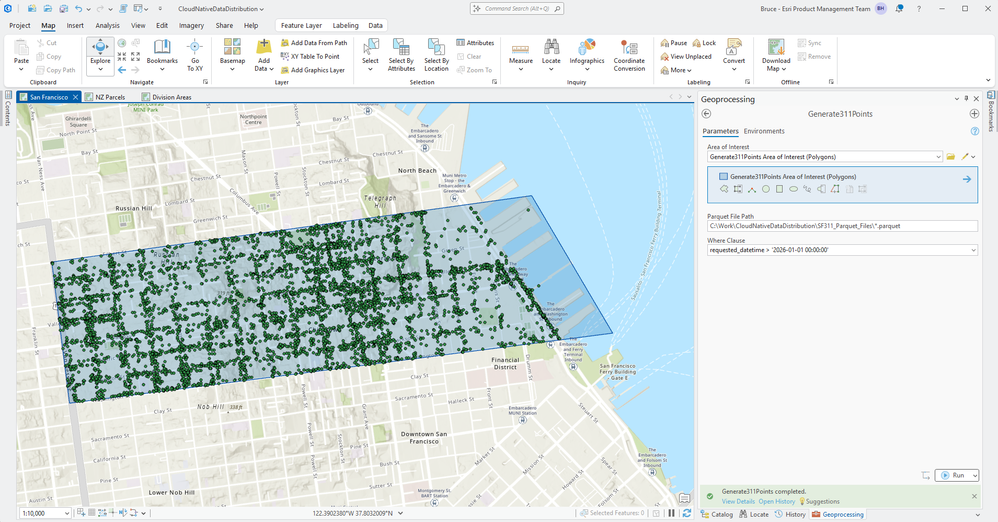The width and height of the screenshot is (998, 522).
Task: Expand the labeling More dropdown
Action: click(676, 70)
